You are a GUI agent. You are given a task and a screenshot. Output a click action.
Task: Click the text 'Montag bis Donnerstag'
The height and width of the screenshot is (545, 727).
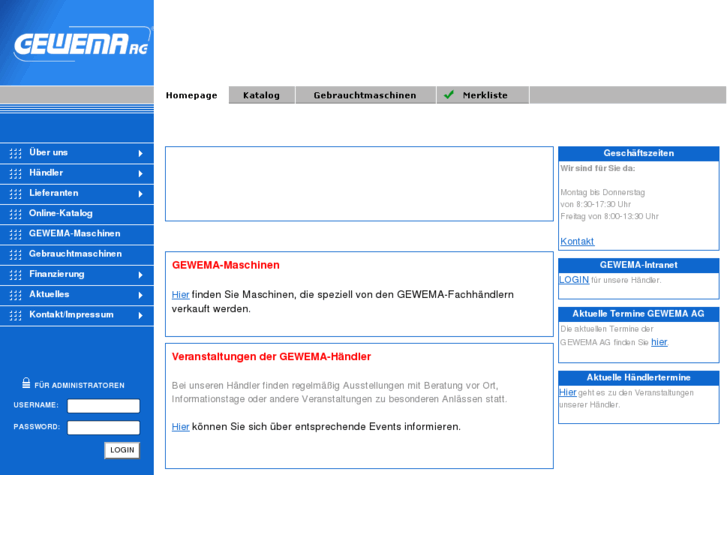602,192
